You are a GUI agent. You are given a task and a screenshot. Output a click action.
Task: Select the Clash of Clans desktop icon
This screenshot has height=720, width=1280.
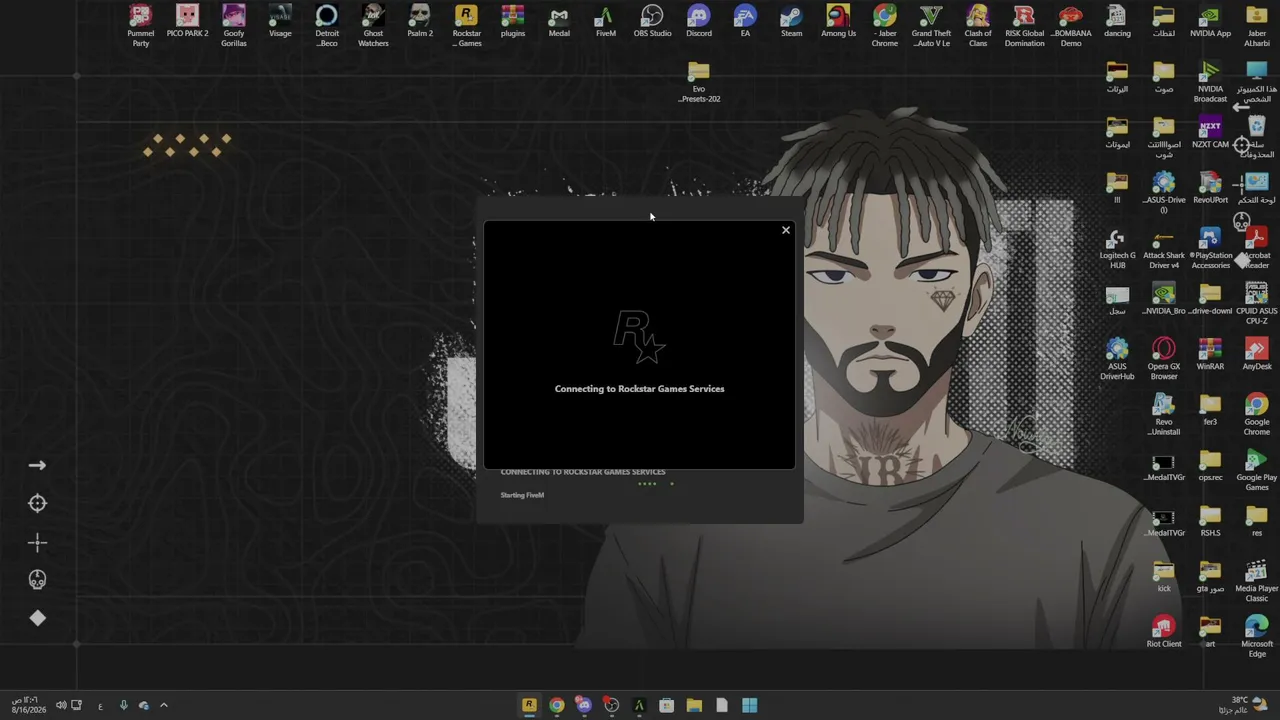pos(978,25)
